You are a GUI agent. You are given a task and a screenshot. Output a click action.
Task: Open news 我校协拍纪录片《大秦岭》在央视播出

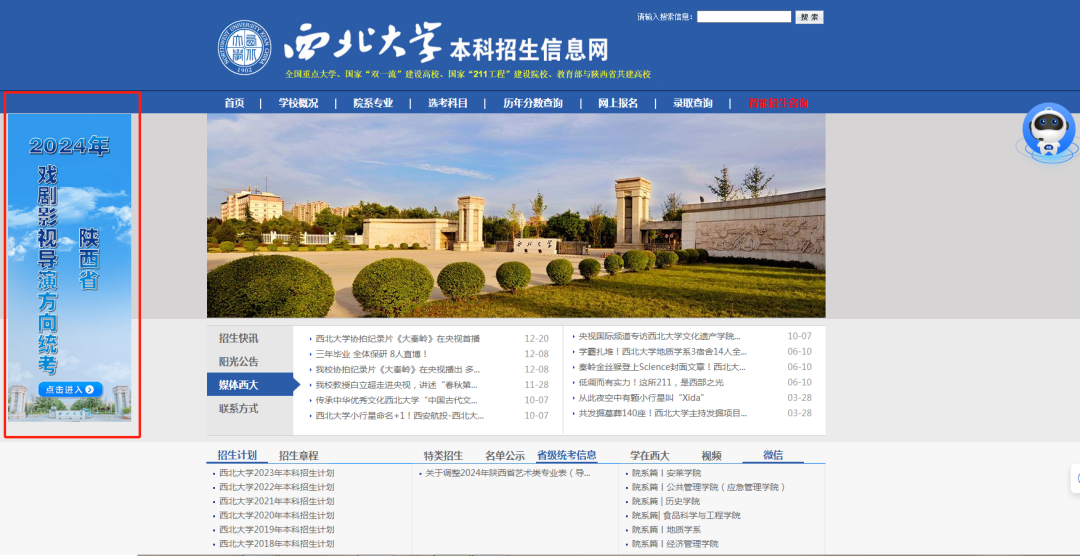397,369
